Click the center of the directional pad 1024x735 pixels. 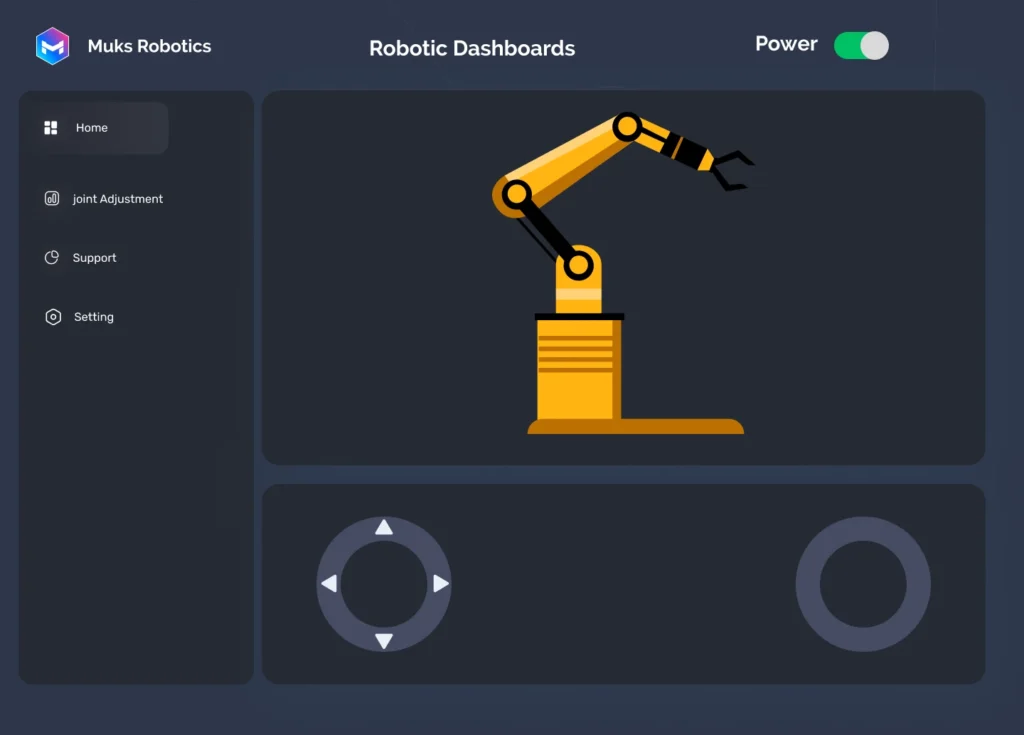pos(384,583)
